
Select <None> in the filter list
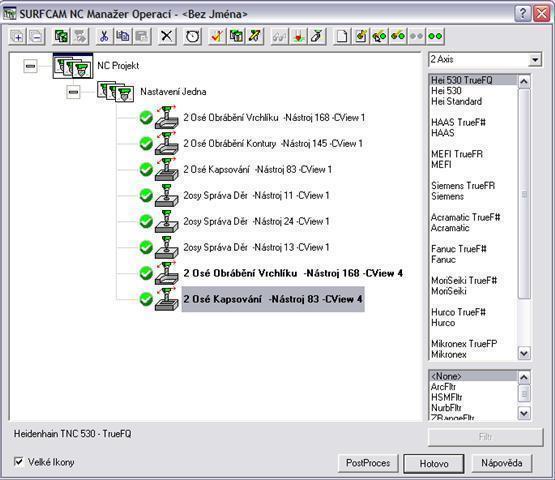pyautogui.click(x=473, y=376)
